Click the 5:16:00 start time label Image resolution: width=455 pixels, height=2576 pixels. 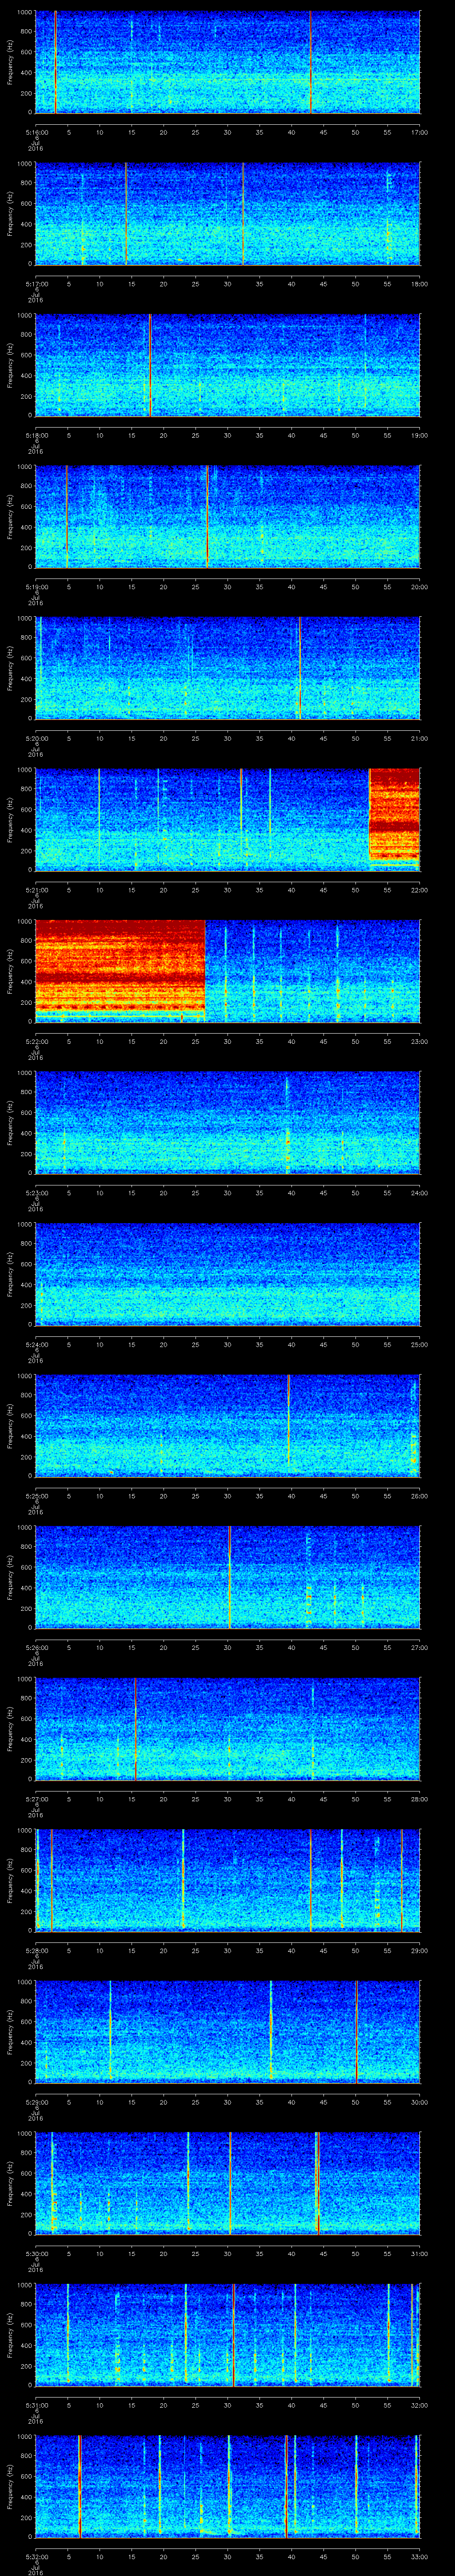37,132
